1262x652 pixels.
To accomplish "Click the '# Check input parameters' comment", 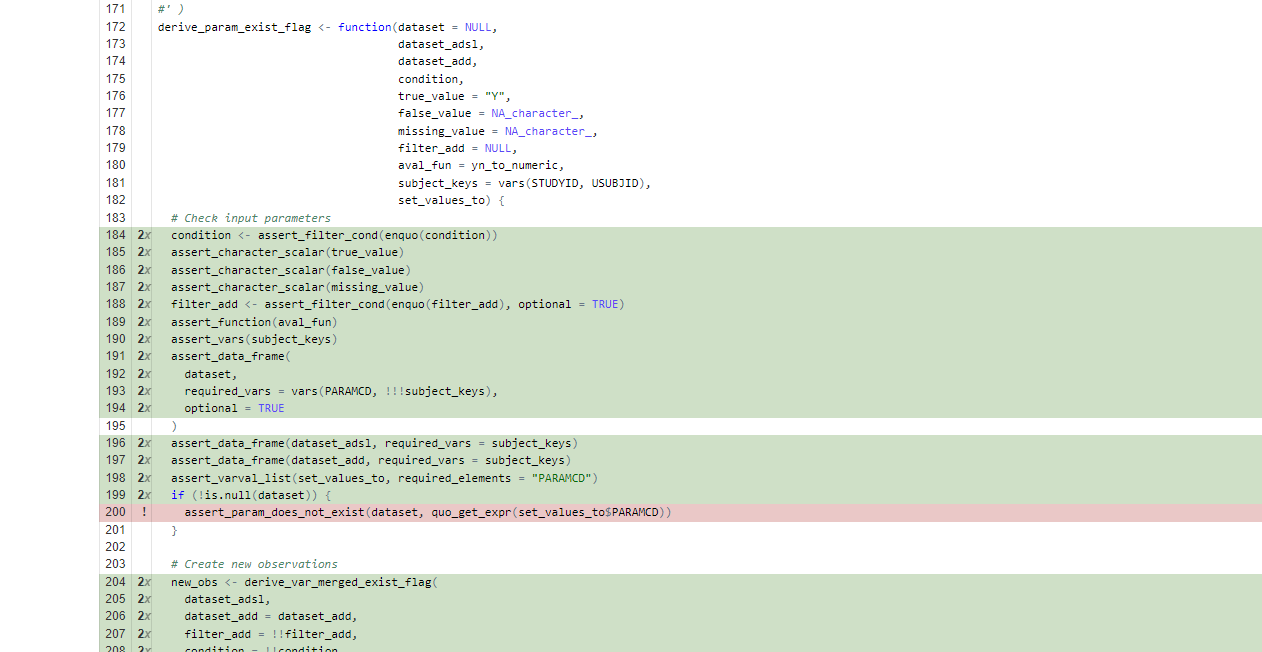I will [251, 218].
